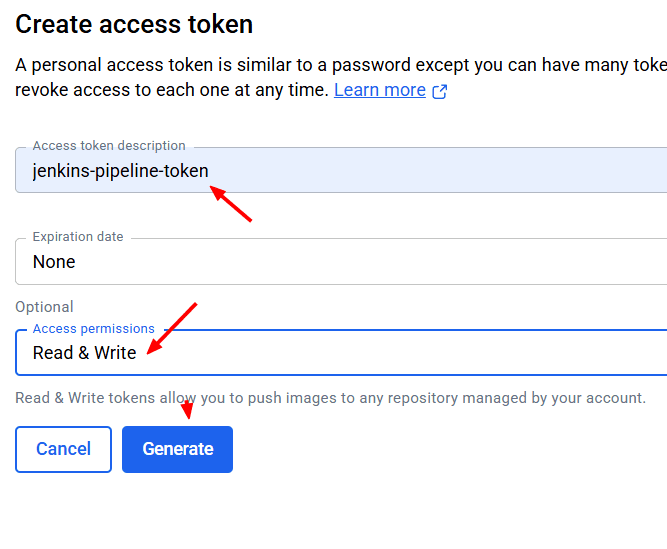
Task: Expand the Access permissions dropdown
Action: pos(341,353)
